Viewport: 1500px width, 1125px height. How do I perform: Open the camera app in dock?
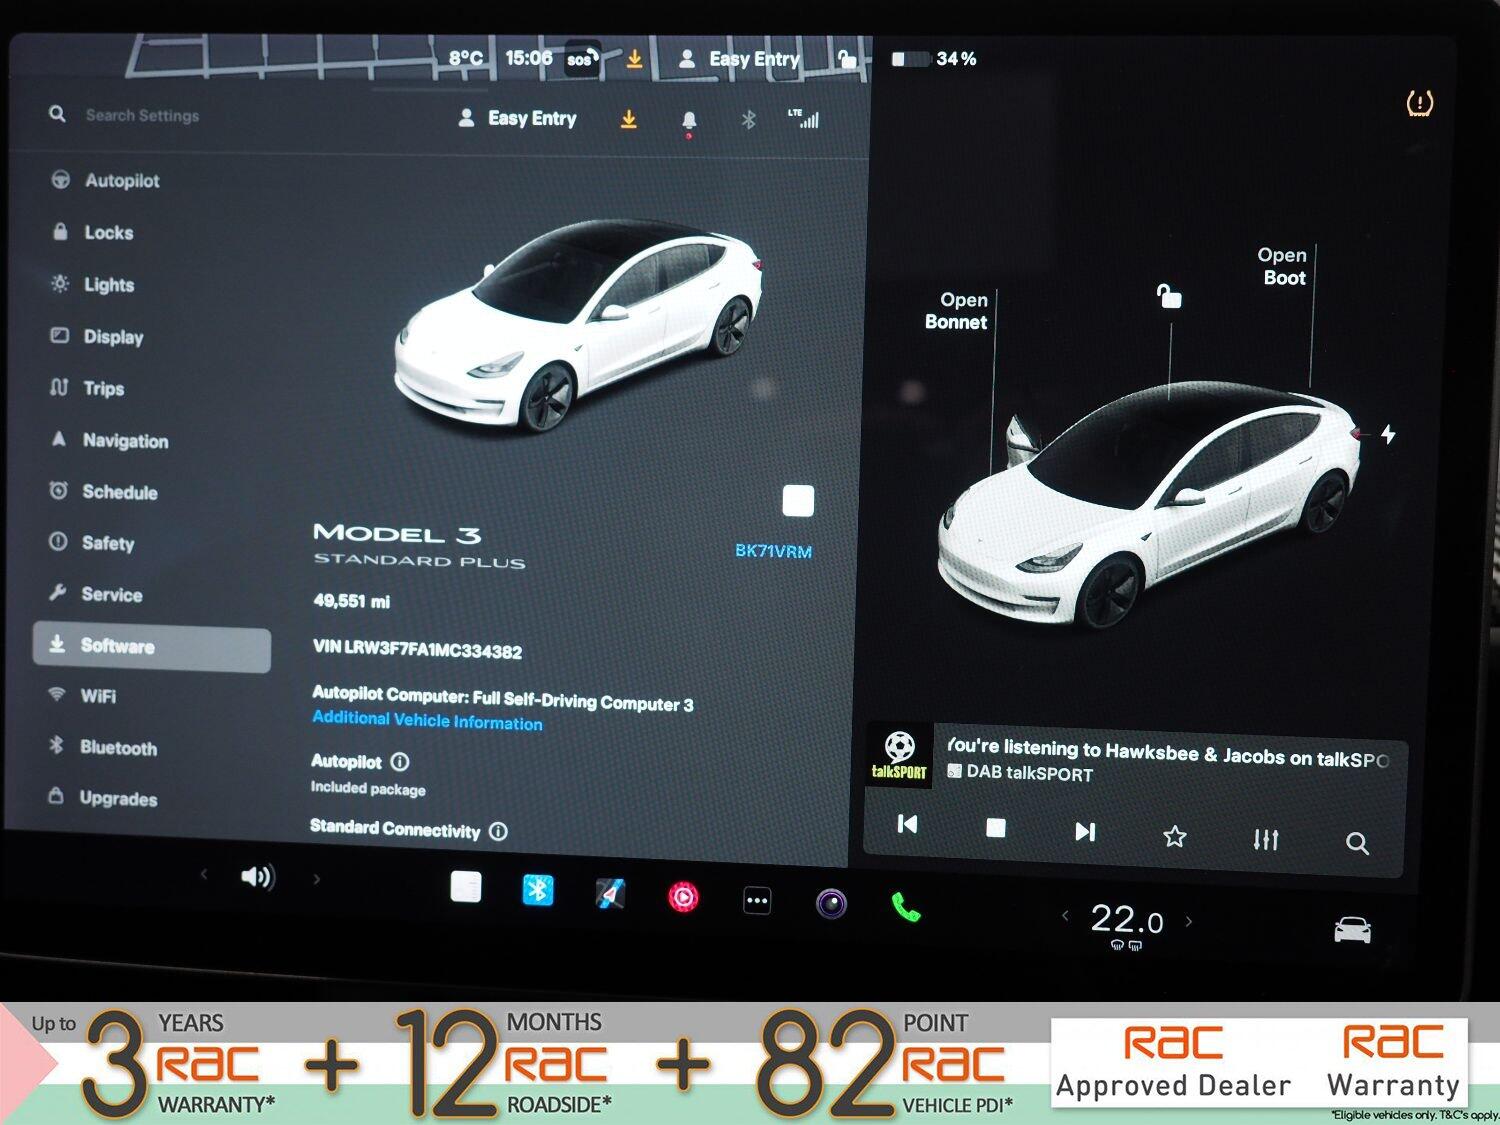(x=831, y=904)
